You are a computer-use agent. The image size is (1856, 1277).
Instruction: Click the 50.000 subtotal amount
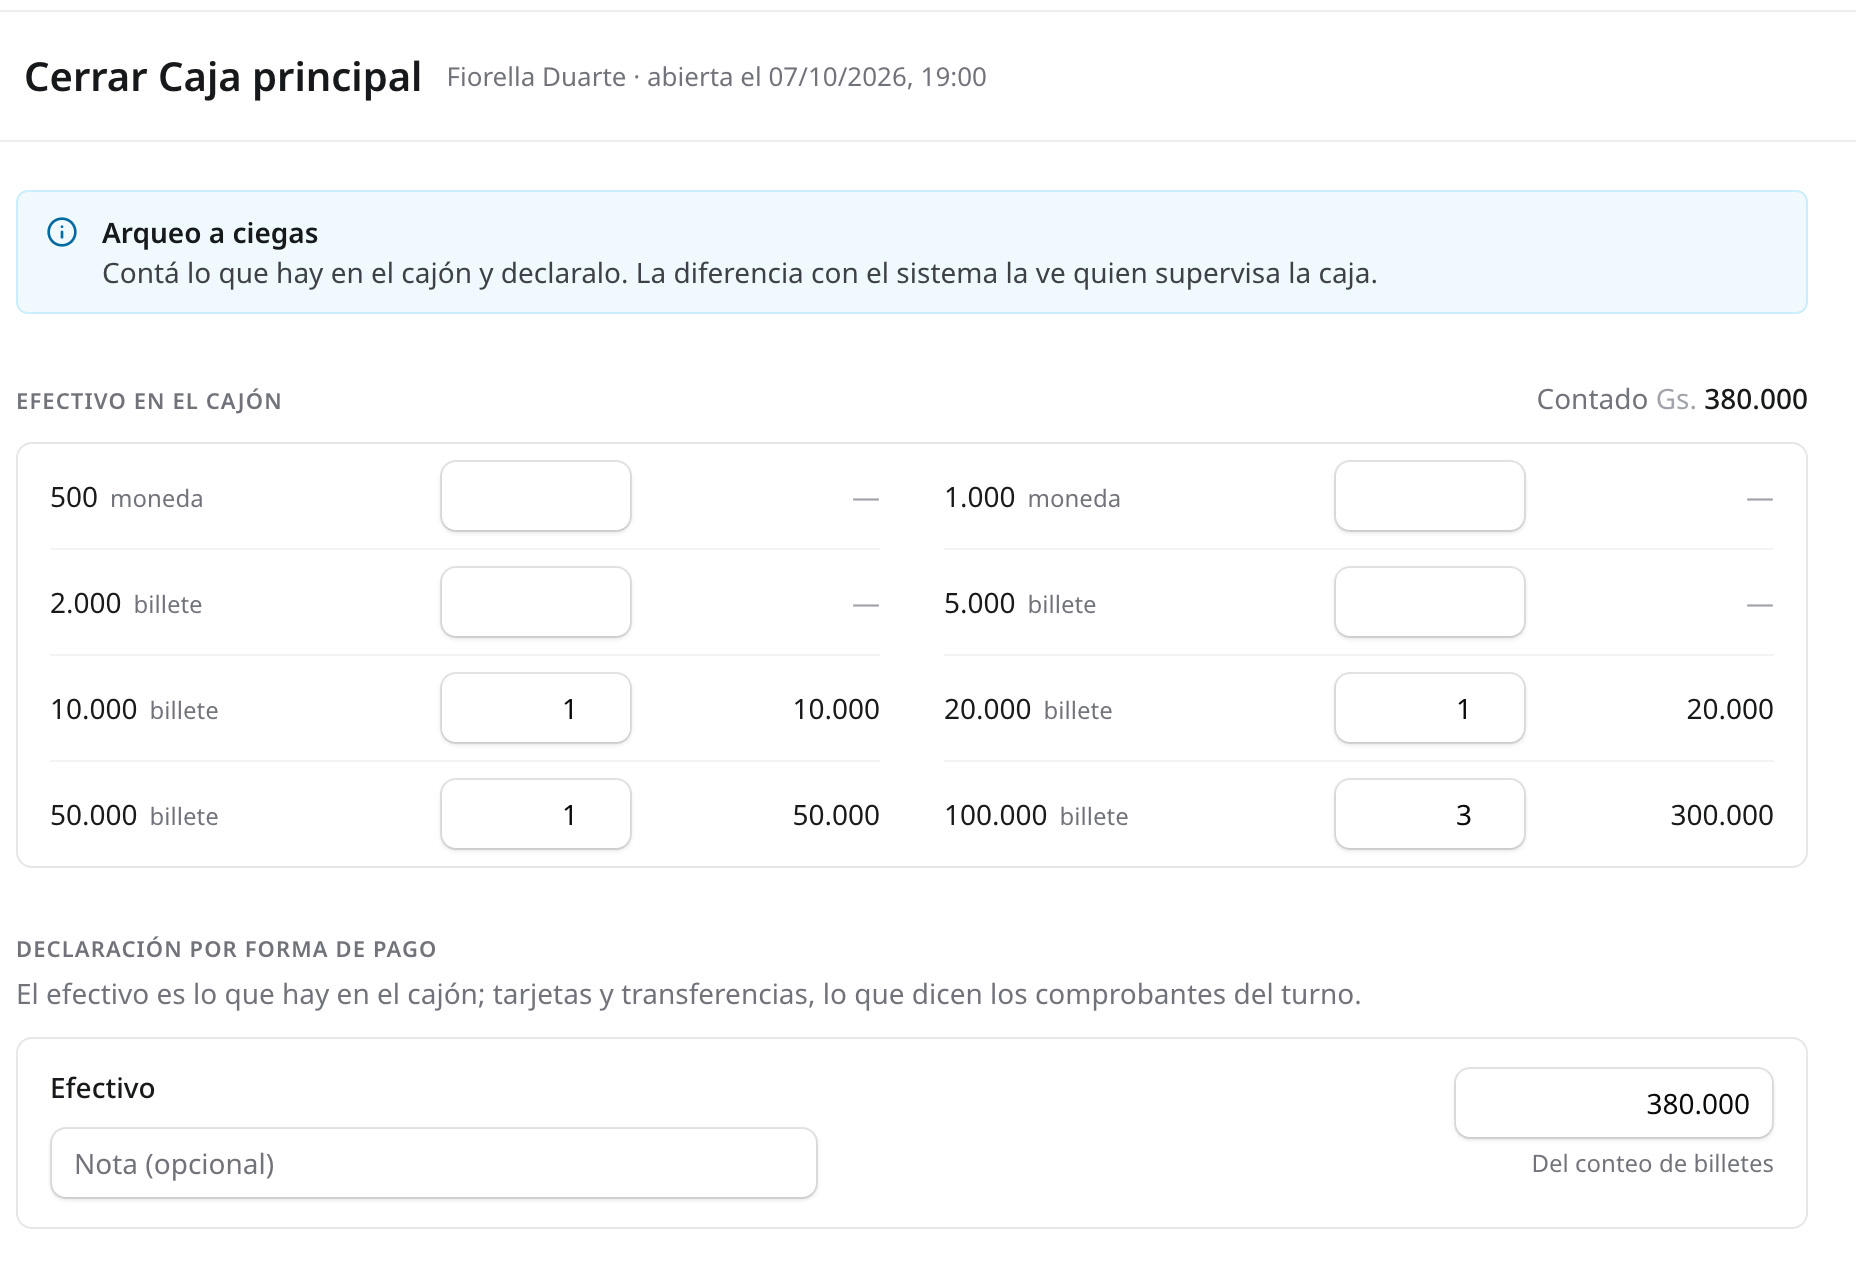836,815
